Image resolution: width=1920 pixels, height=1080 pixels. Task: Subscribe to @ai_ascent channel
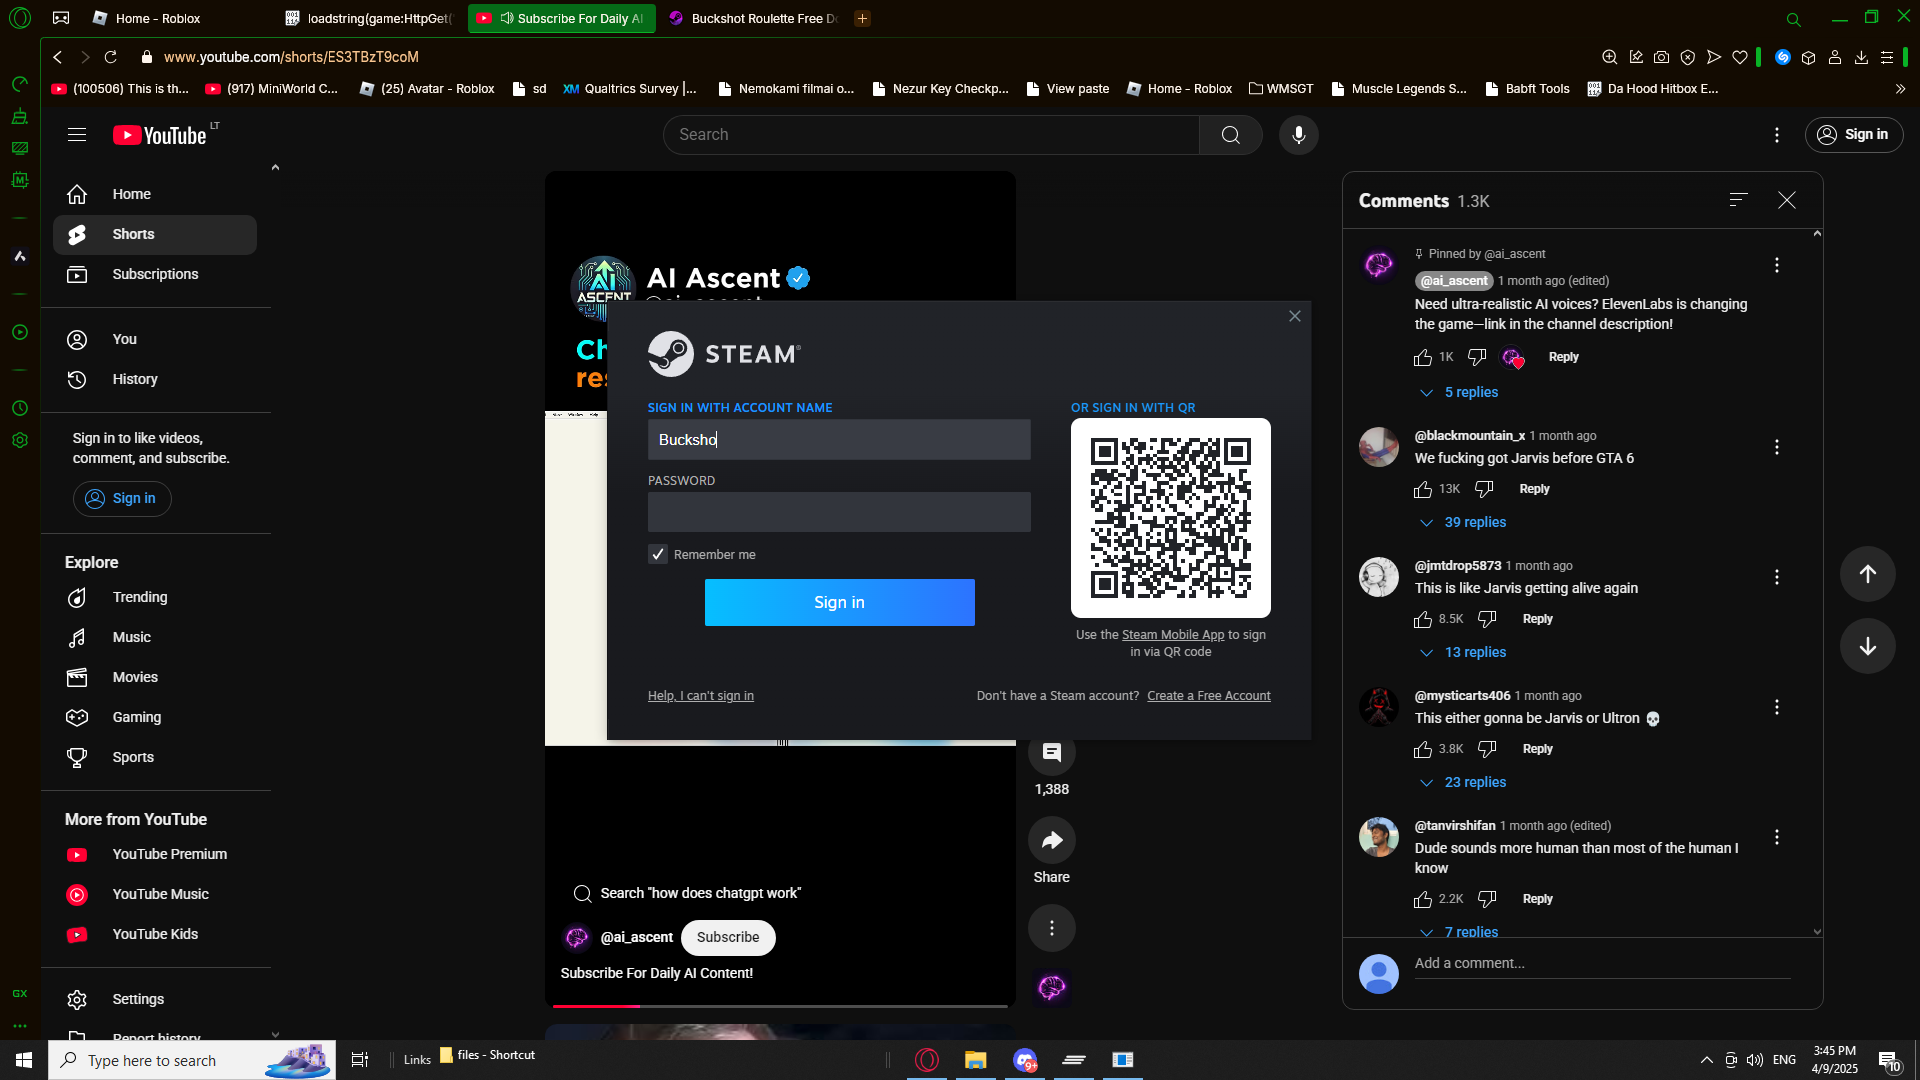point(728,937)
